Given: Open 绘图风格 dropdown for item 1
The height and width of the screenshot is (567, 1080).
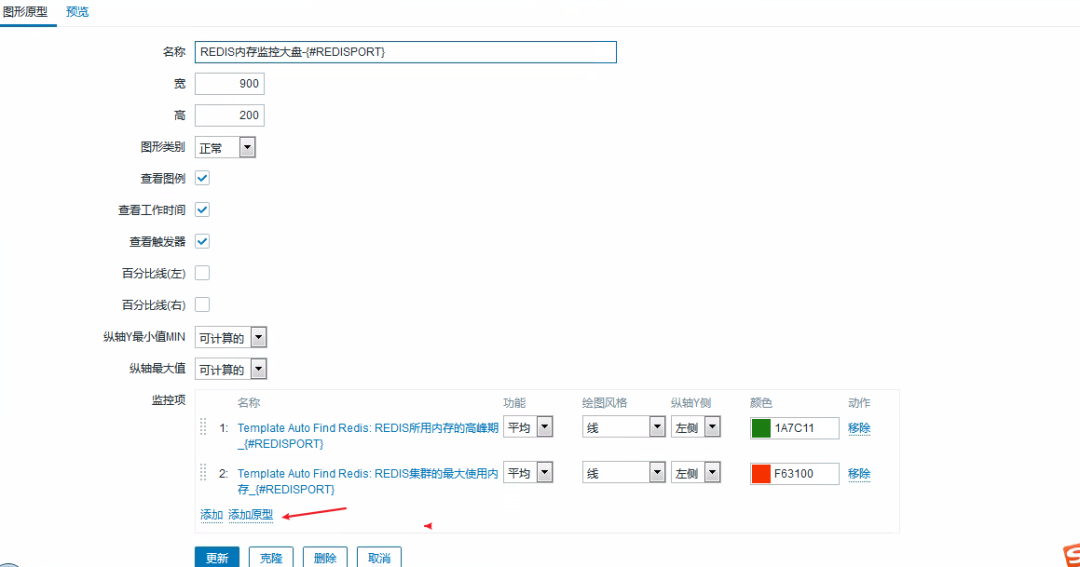Looking at the screenshot, I should click(624, 427).
